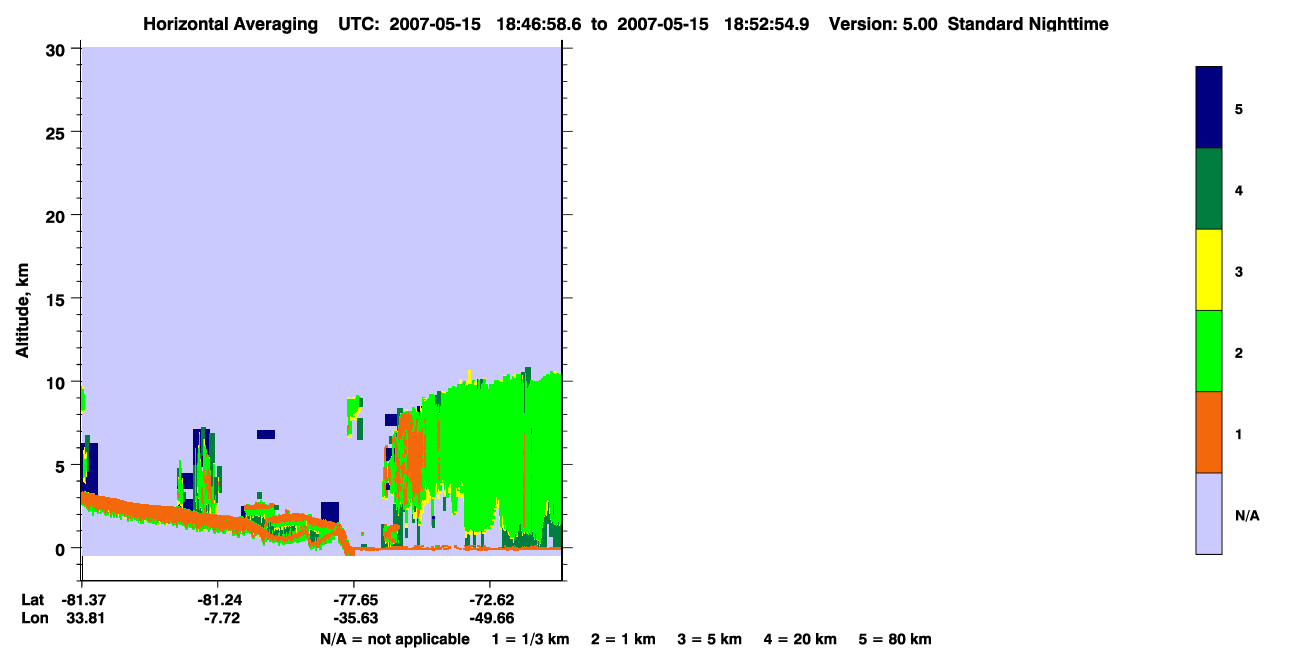
Task: Click the bright green colorbar segment labeled 2
Action: click(1209, 351)
